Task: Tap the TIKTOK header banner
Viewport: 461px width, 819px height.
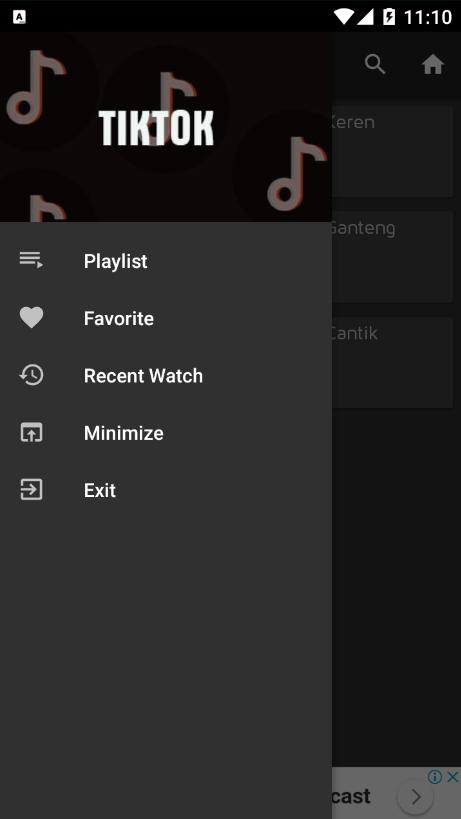Action: pyautogui.click(x=166, y=127)
